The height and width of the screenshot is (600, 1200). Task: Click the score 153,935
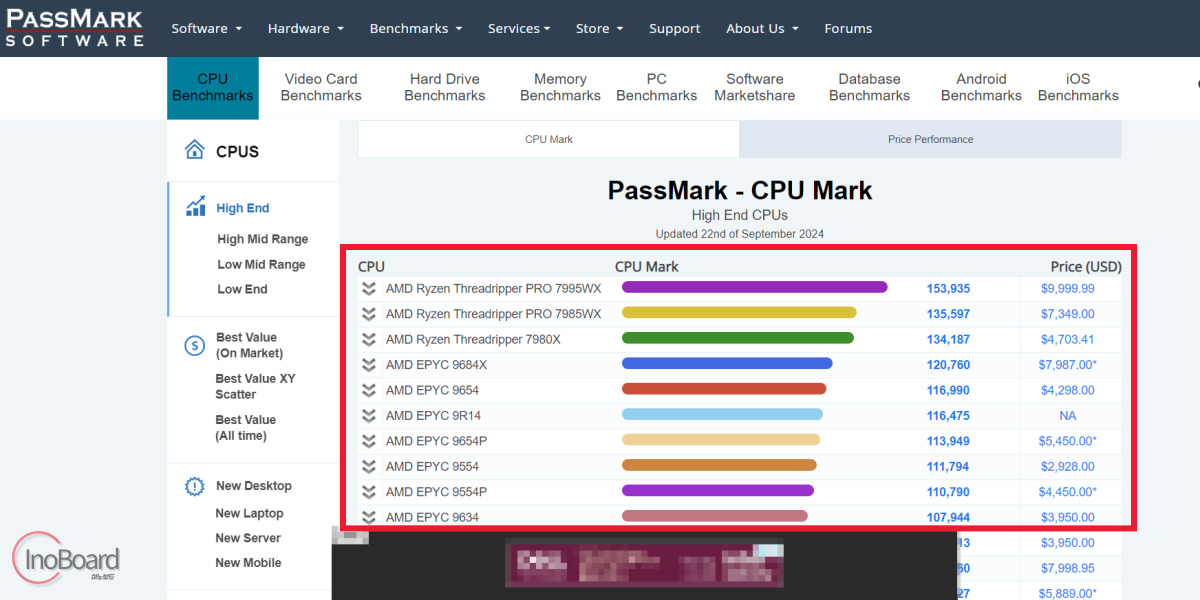(948, 289)
